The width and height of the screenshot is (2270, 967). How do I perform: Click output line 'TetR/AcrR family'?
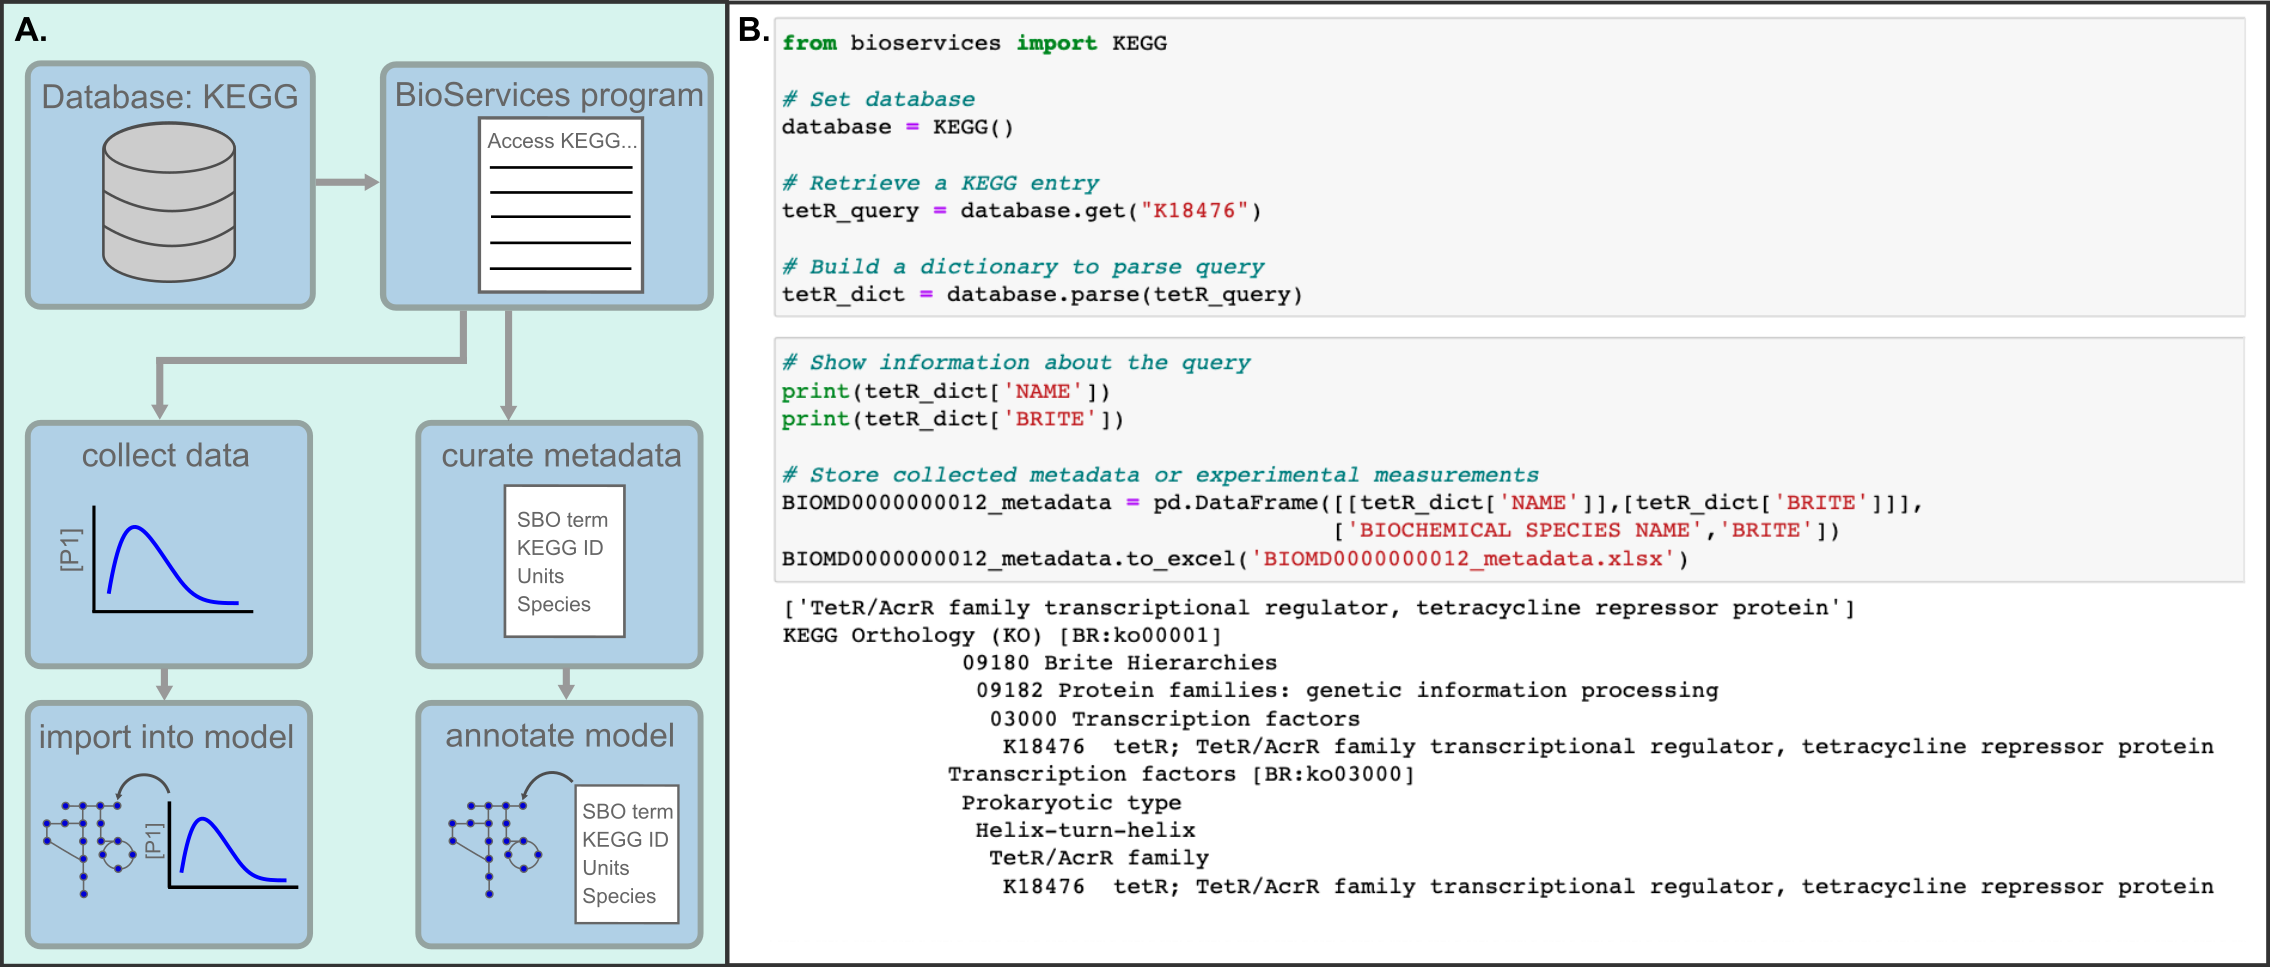click(x=1099, y=858)
